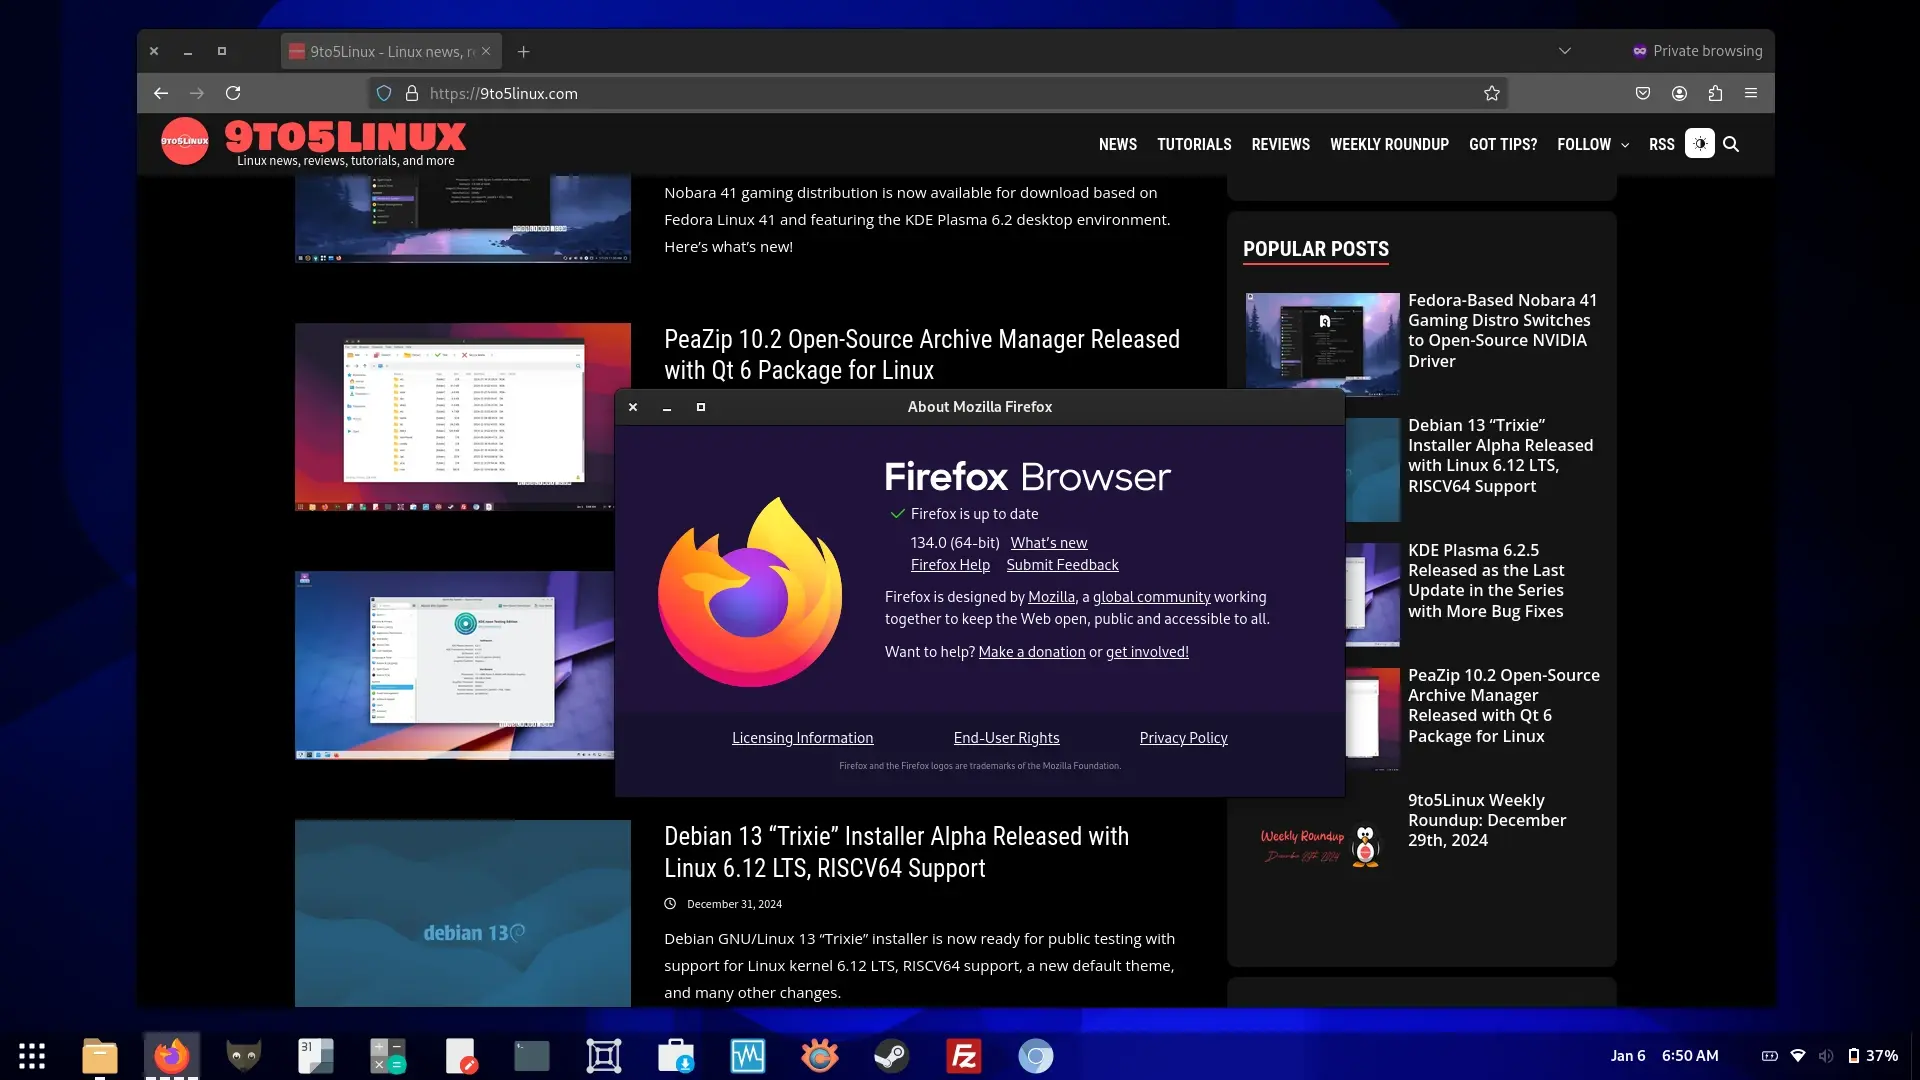Open the Pocket save icon in toolbar
Image resolution: width=1920 pixels, height=1080 pixels.
(x=1643, y=93)
